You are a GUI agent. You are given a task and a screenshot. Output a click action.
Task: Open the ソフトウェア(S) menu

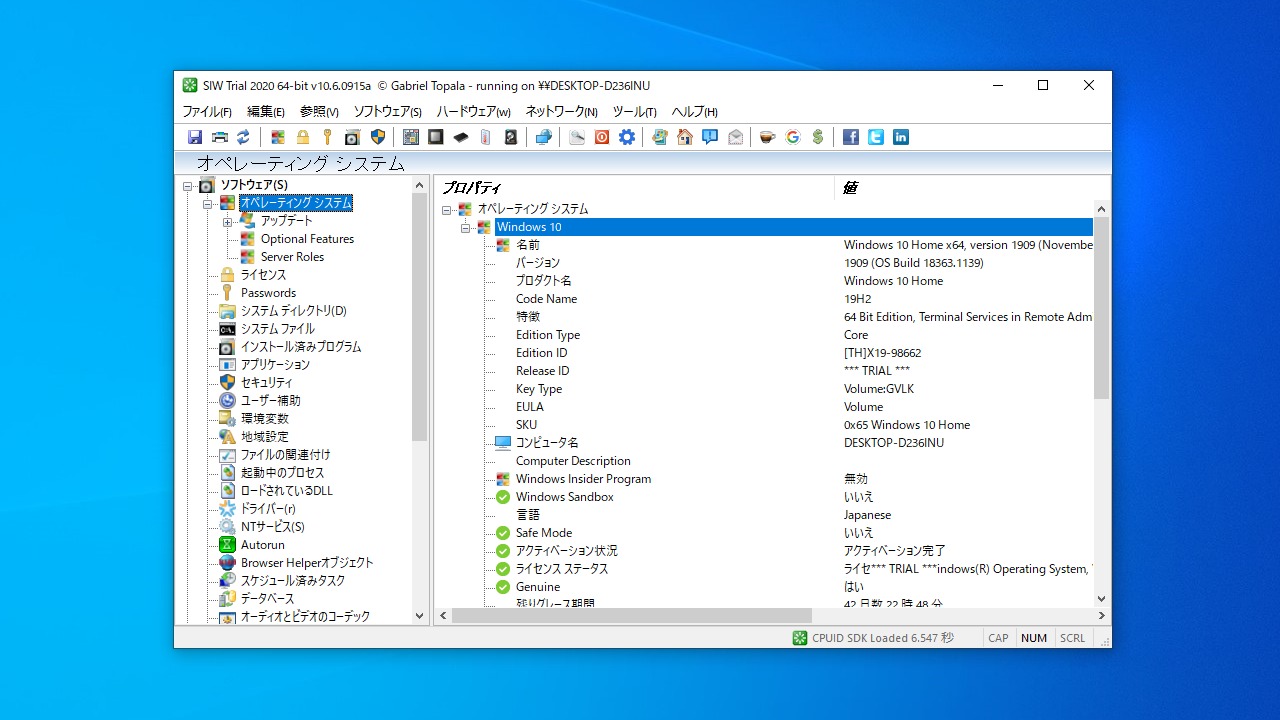(x=388, y=111)
